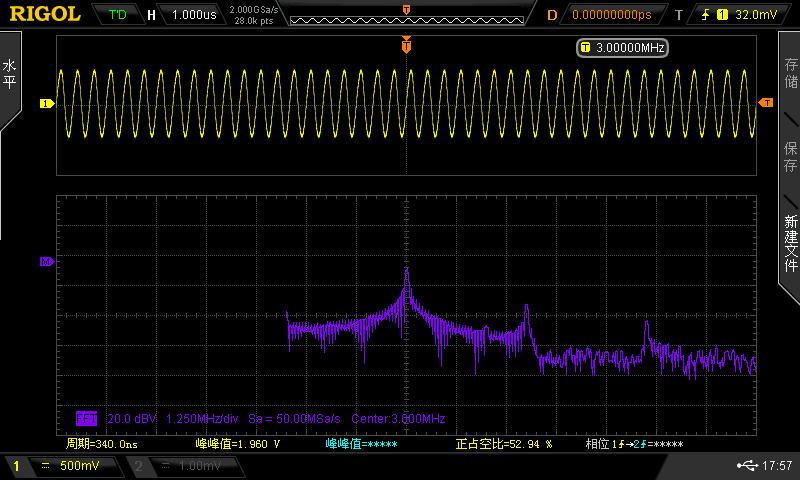800x480 pixels.
Task: Click the 3.00000MHz frequency counter badge
Action: tap(622, 48)
